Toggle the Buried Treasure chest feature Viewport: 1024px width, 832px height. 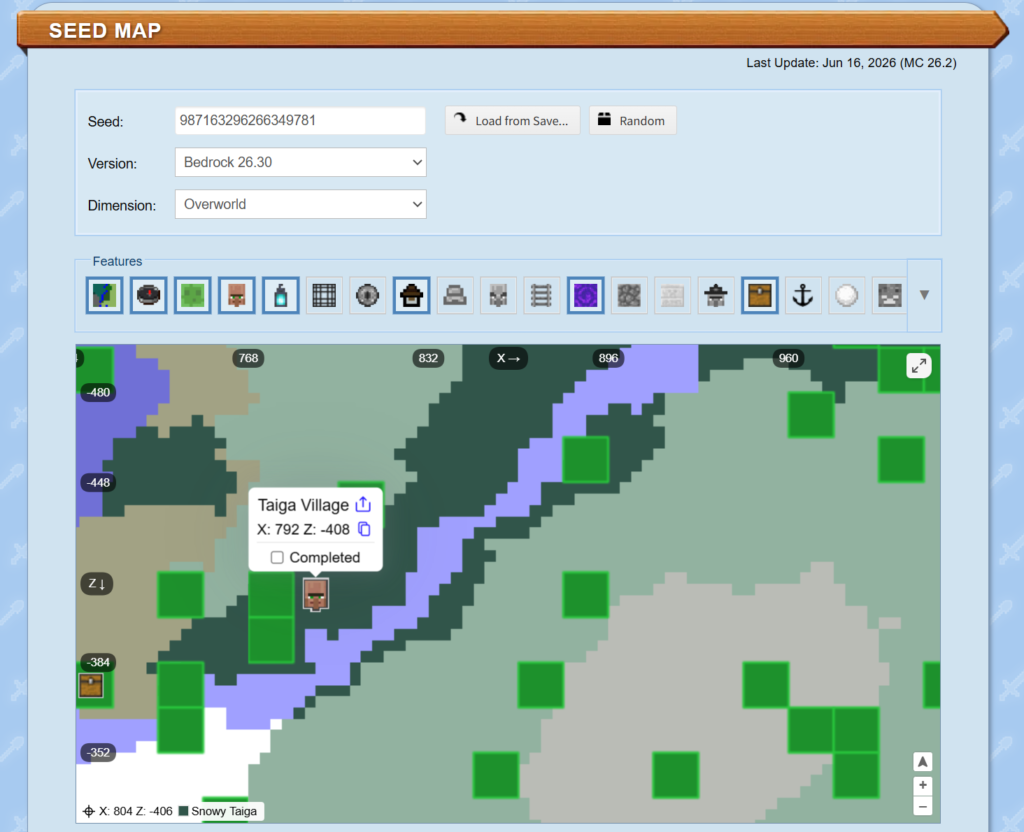760,295
